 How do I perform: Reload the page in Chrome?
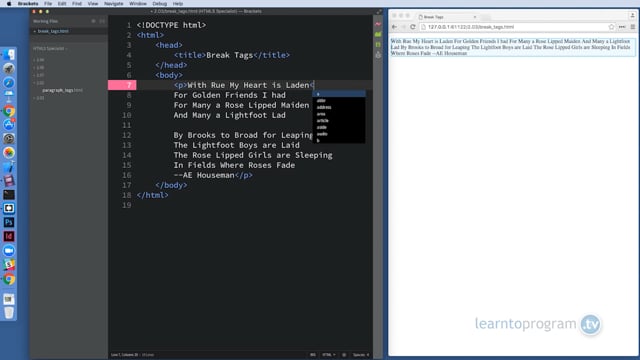(x=413, y=27)
